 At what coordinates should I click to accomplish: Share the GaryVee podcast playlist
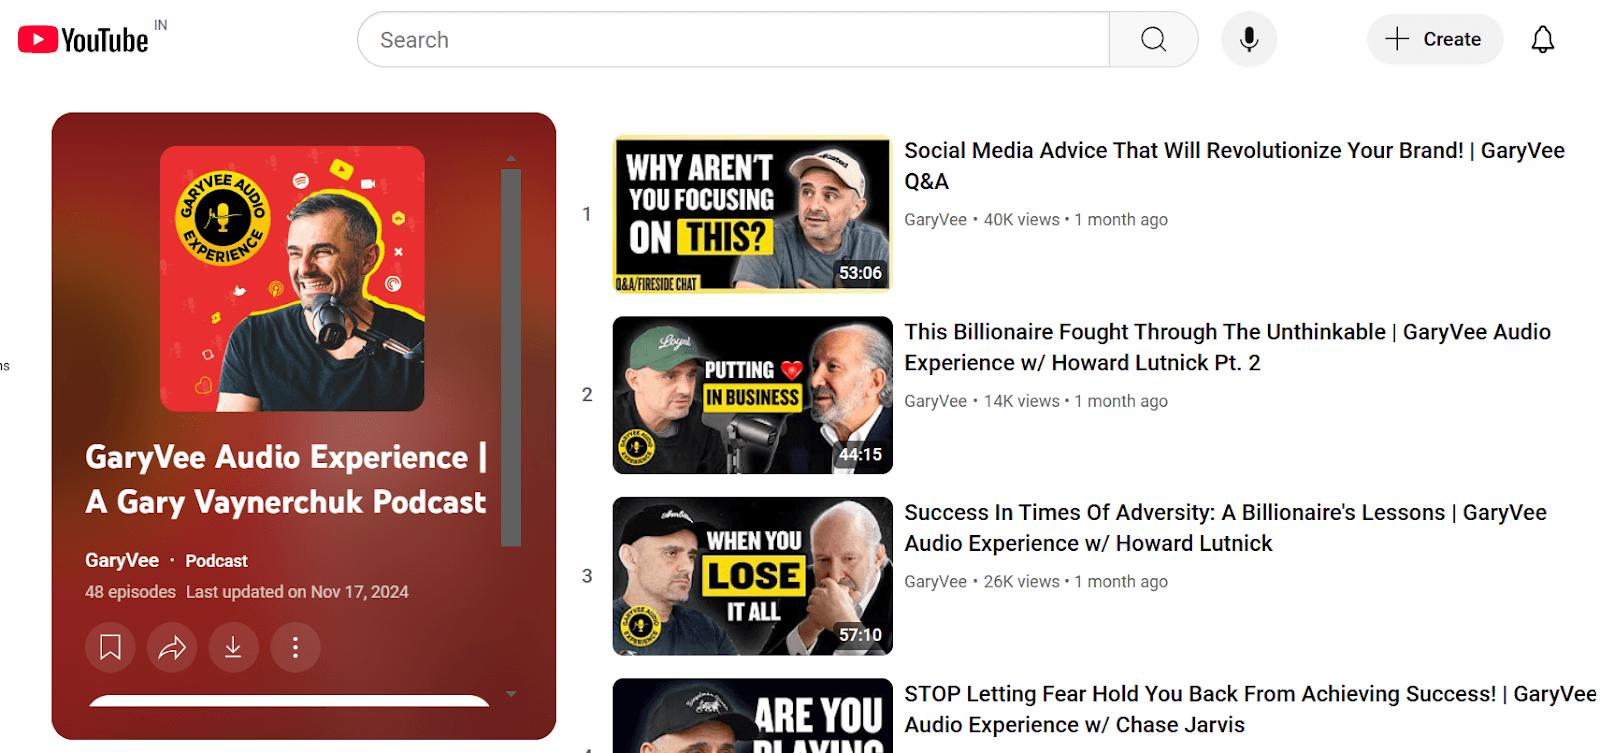(x=172, y=648)
